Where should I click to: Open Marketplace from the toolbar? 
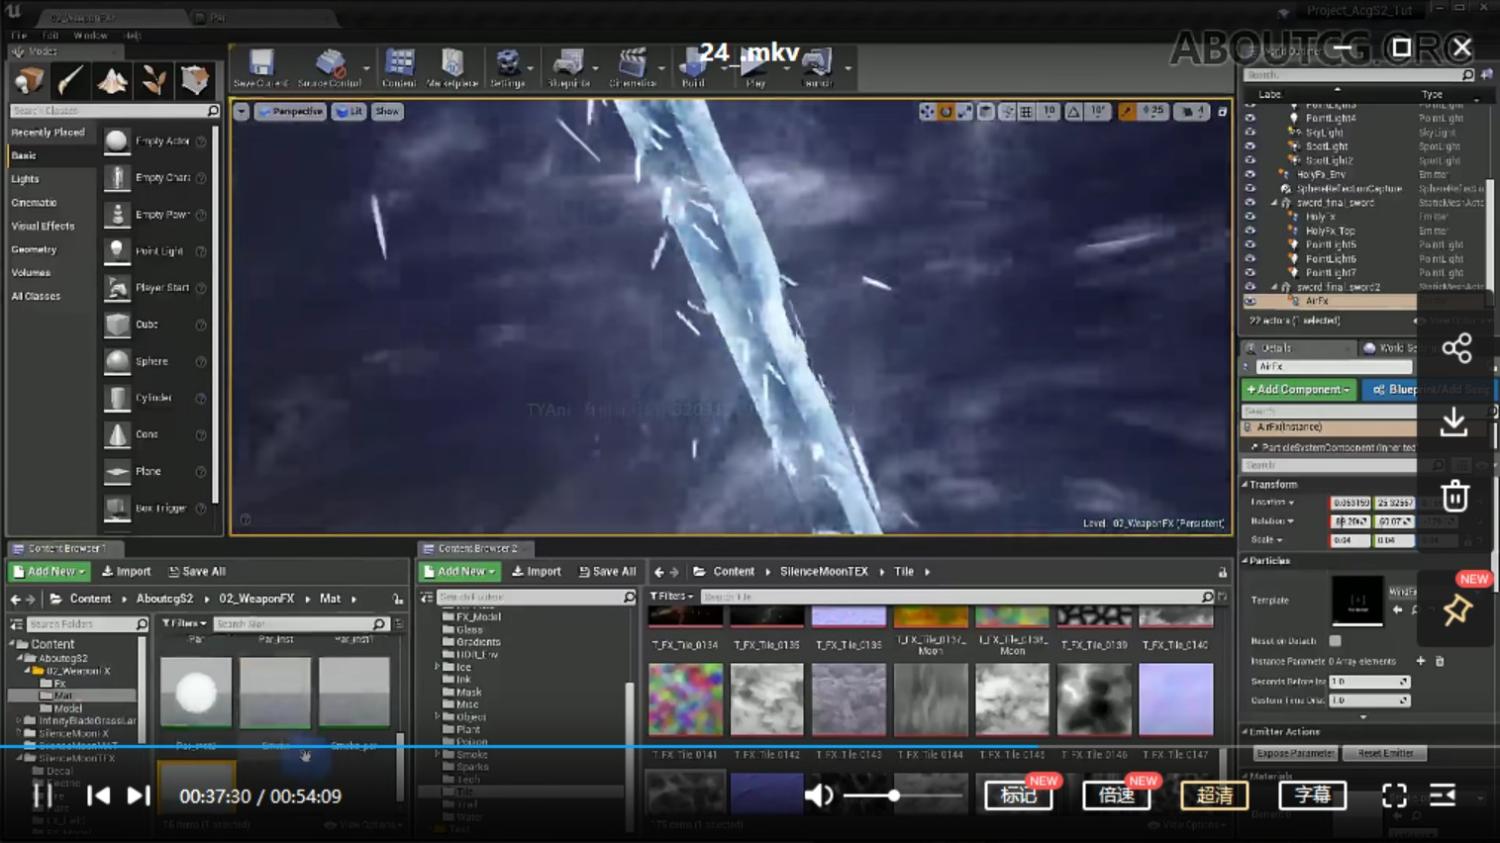452,68
